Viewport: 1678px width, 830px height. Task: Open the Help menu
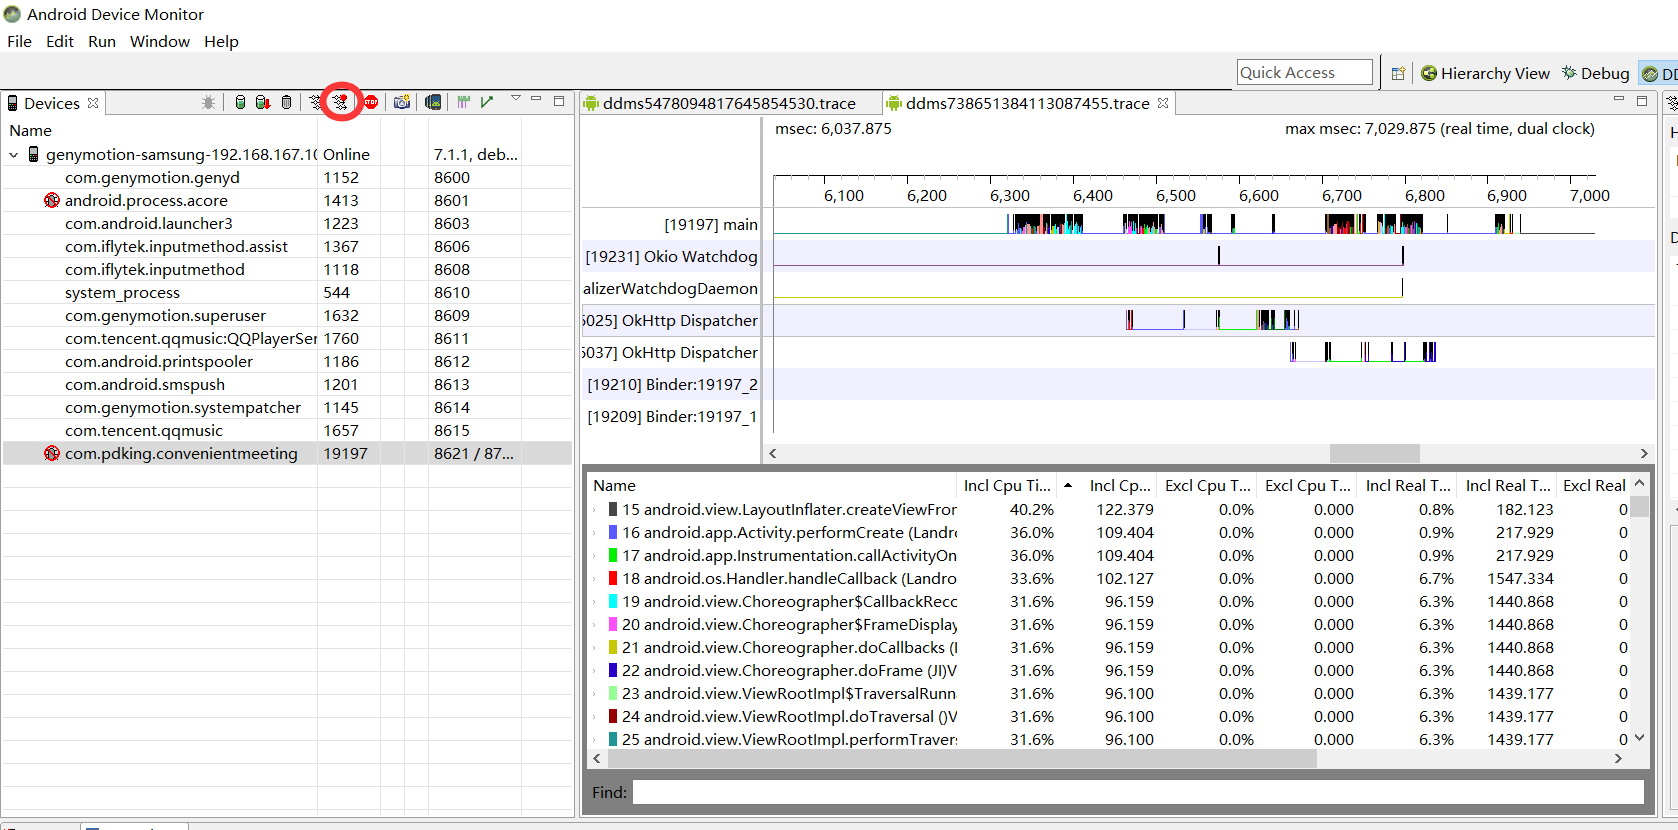221,41
